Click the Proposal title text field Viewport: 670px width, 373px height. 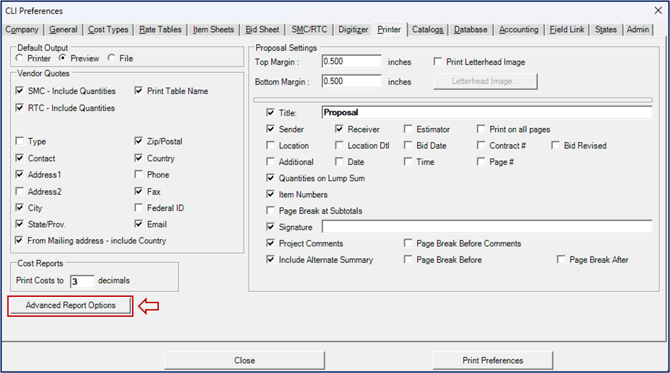(x=487, y=112)
